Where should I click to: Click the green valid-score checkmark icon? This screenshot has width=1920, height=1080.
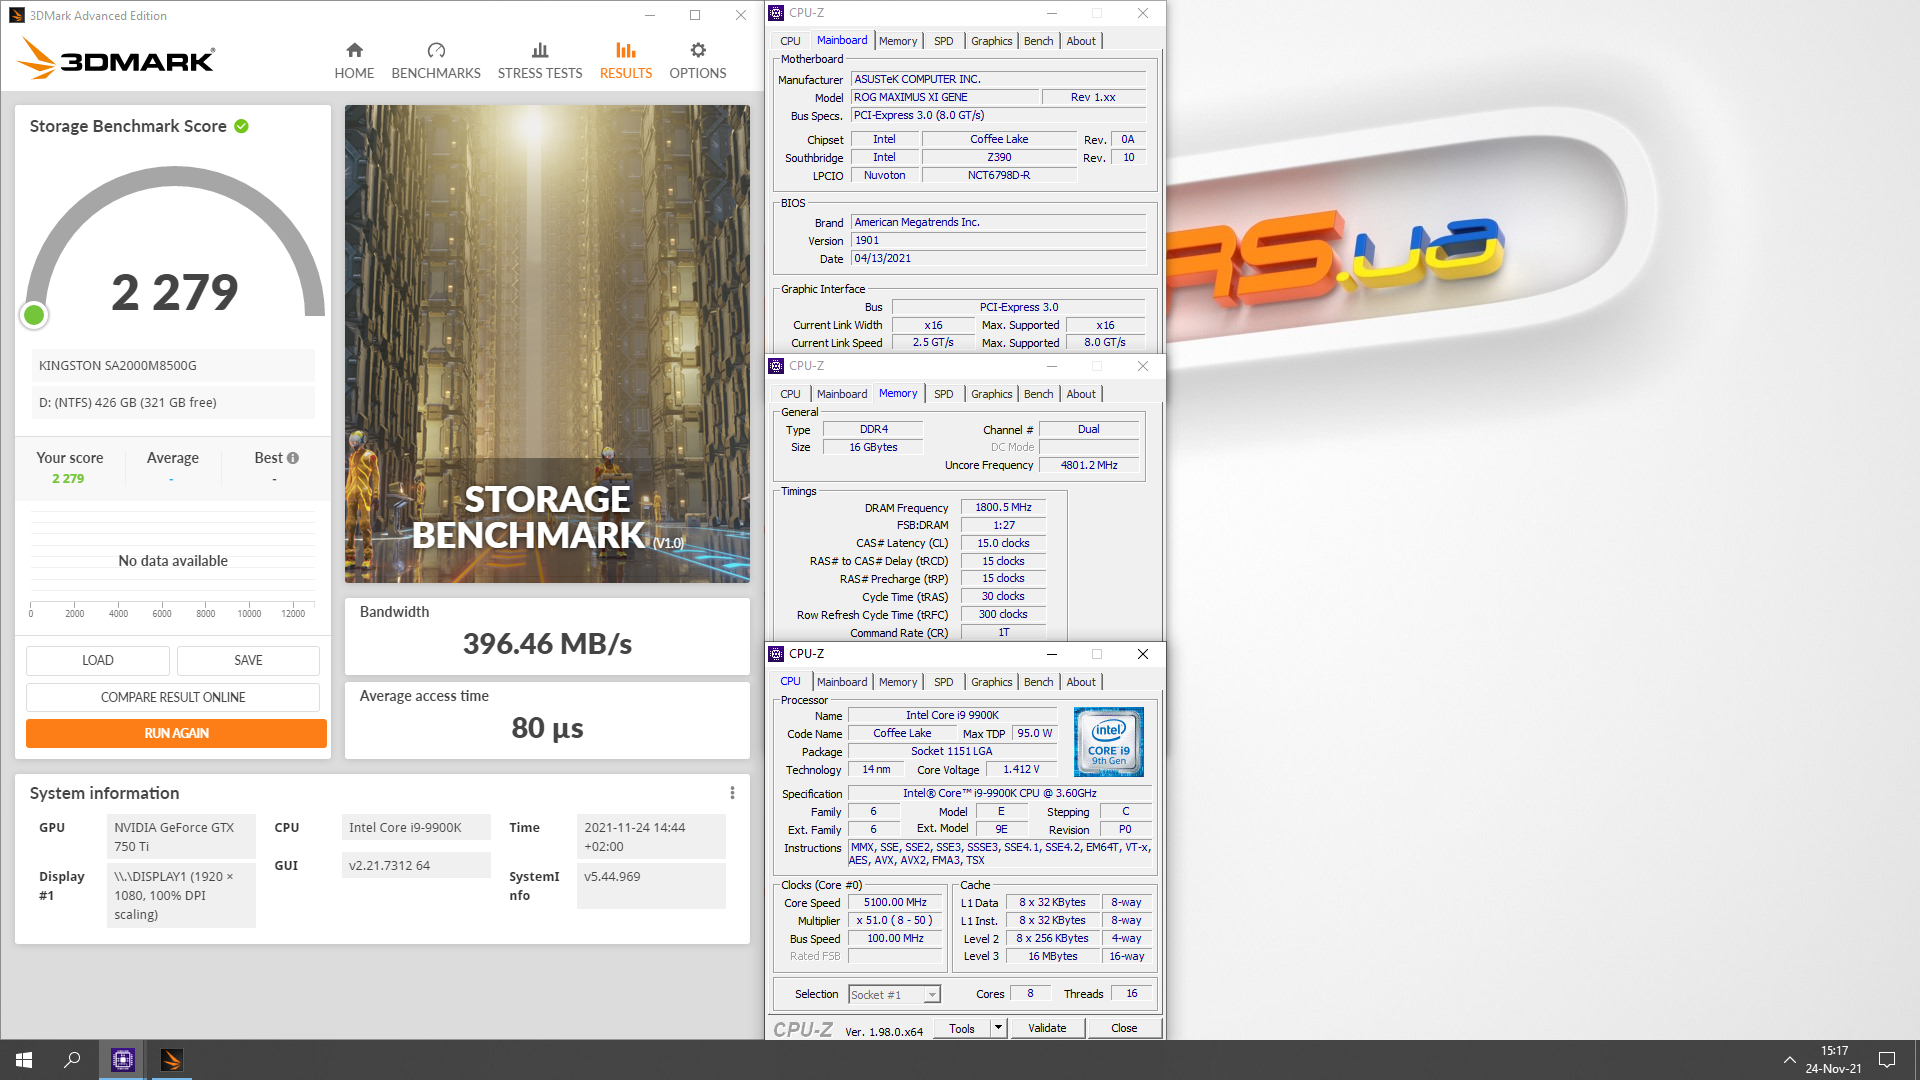click(242, 126)
